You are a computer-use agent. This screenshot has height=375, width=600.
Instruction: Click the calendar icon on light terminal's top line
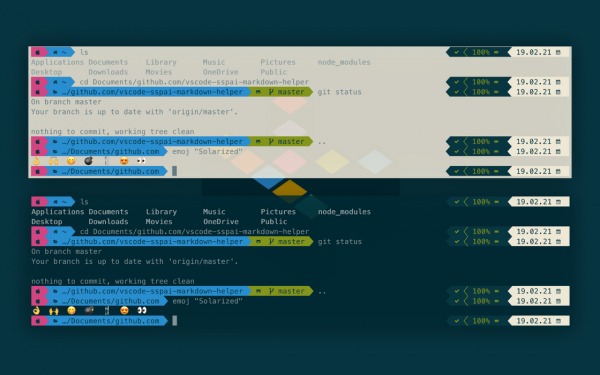click(558, 52)
